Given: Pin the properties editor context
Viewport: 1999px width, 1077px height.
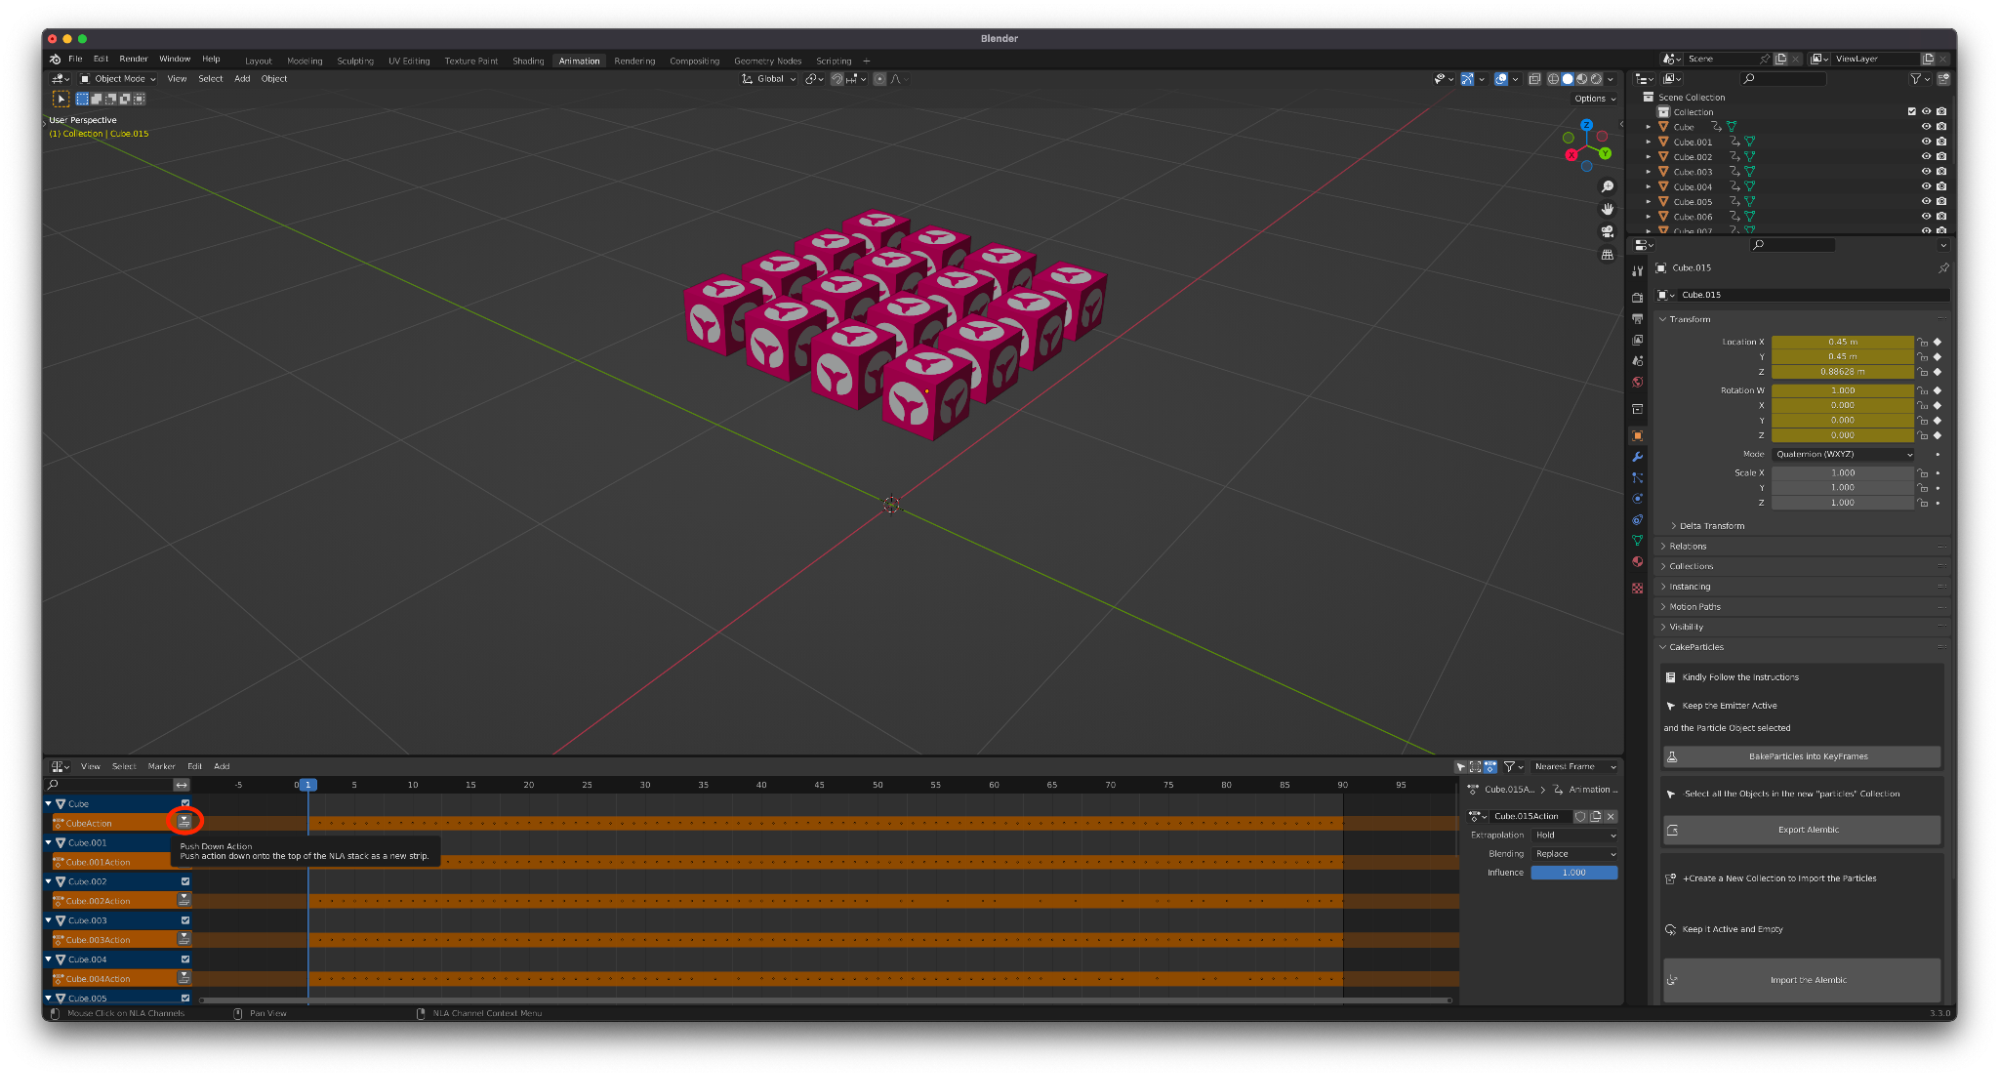Looking at the screenshot, I should point(1943,268).
